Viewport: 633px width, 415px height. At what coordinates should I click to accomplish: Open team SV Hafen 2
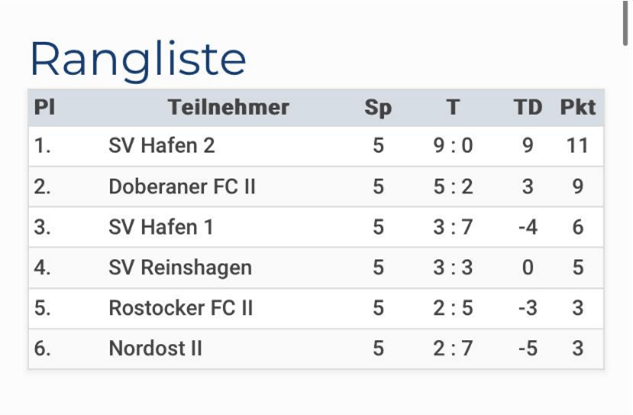point(161,145)
